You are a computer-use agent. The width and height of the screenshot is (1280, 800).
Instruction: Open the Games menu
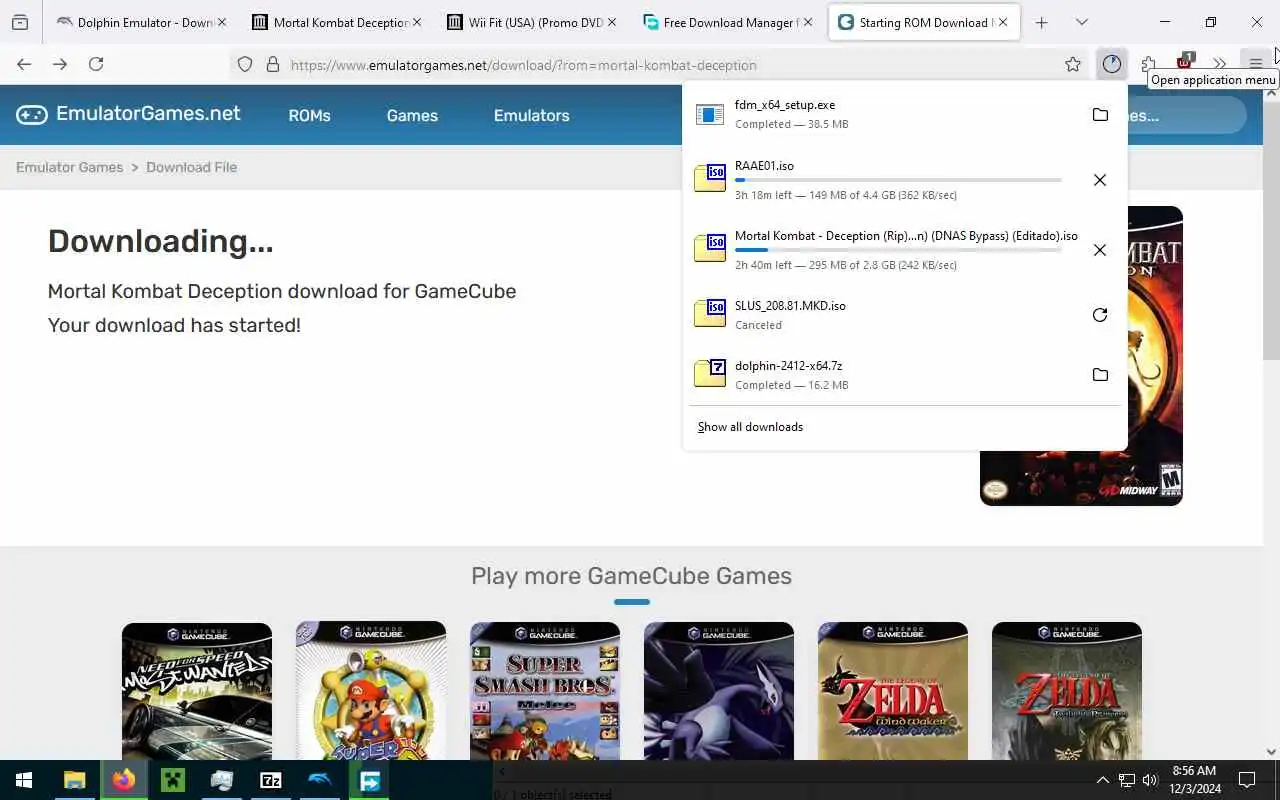coord(412,115)
